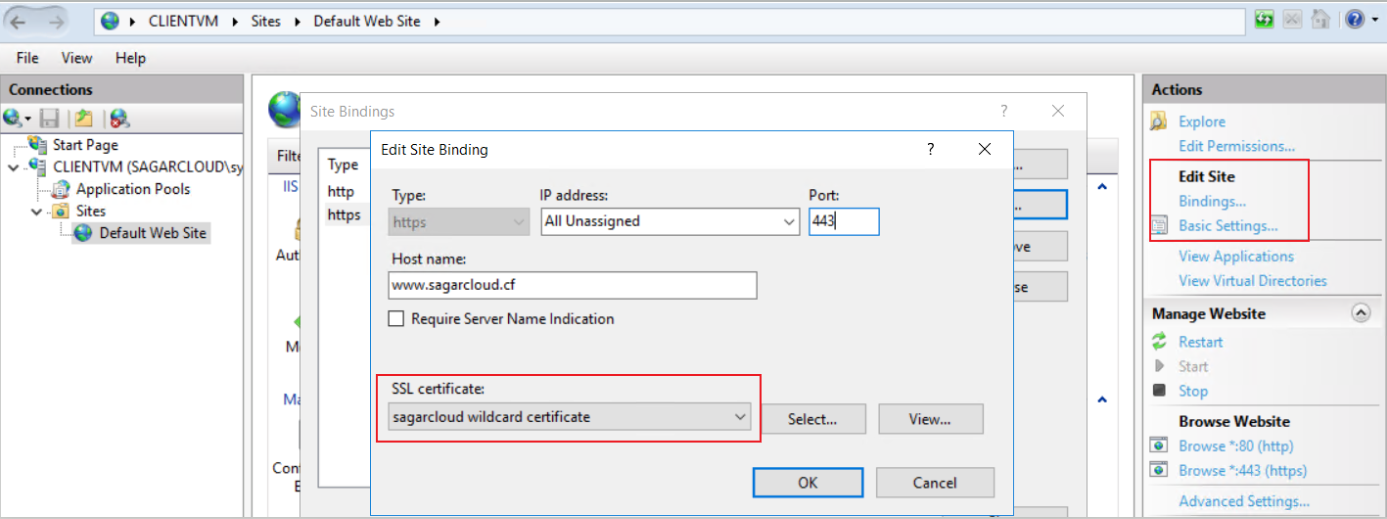Expand the IP address combo box

[790, 221]
